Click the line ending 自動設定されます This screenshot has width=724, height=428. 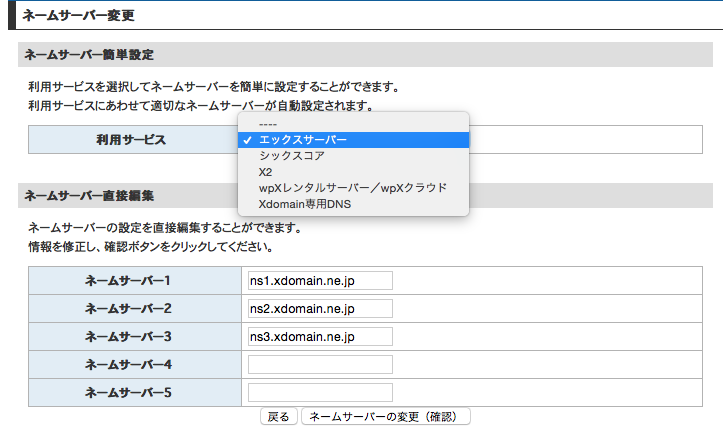[201, 106]
